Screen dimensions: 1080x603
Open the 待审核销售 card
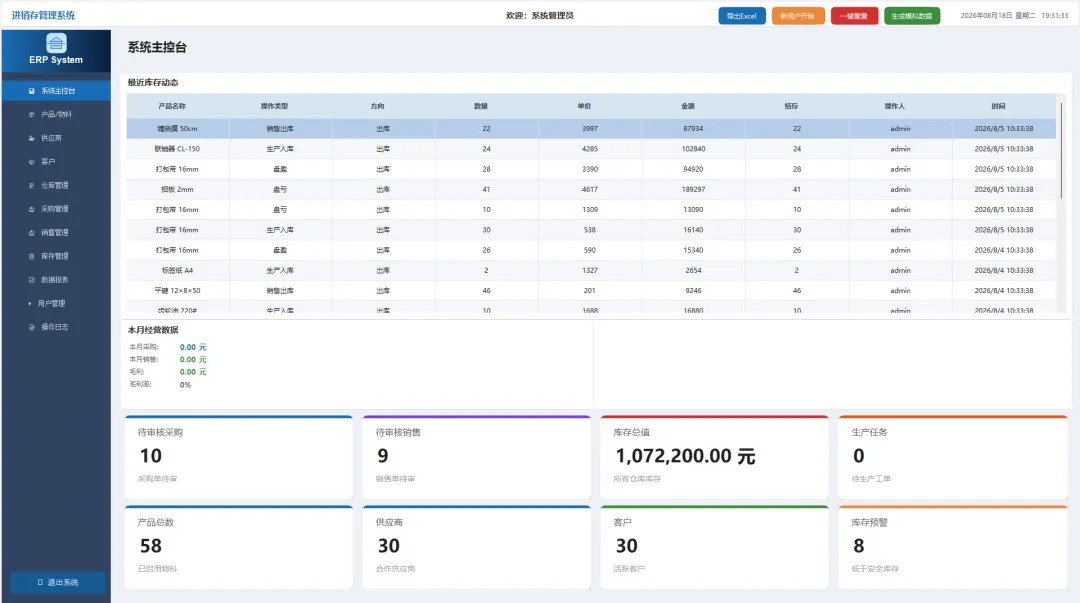pyautogui.click(x=477, y=457)
